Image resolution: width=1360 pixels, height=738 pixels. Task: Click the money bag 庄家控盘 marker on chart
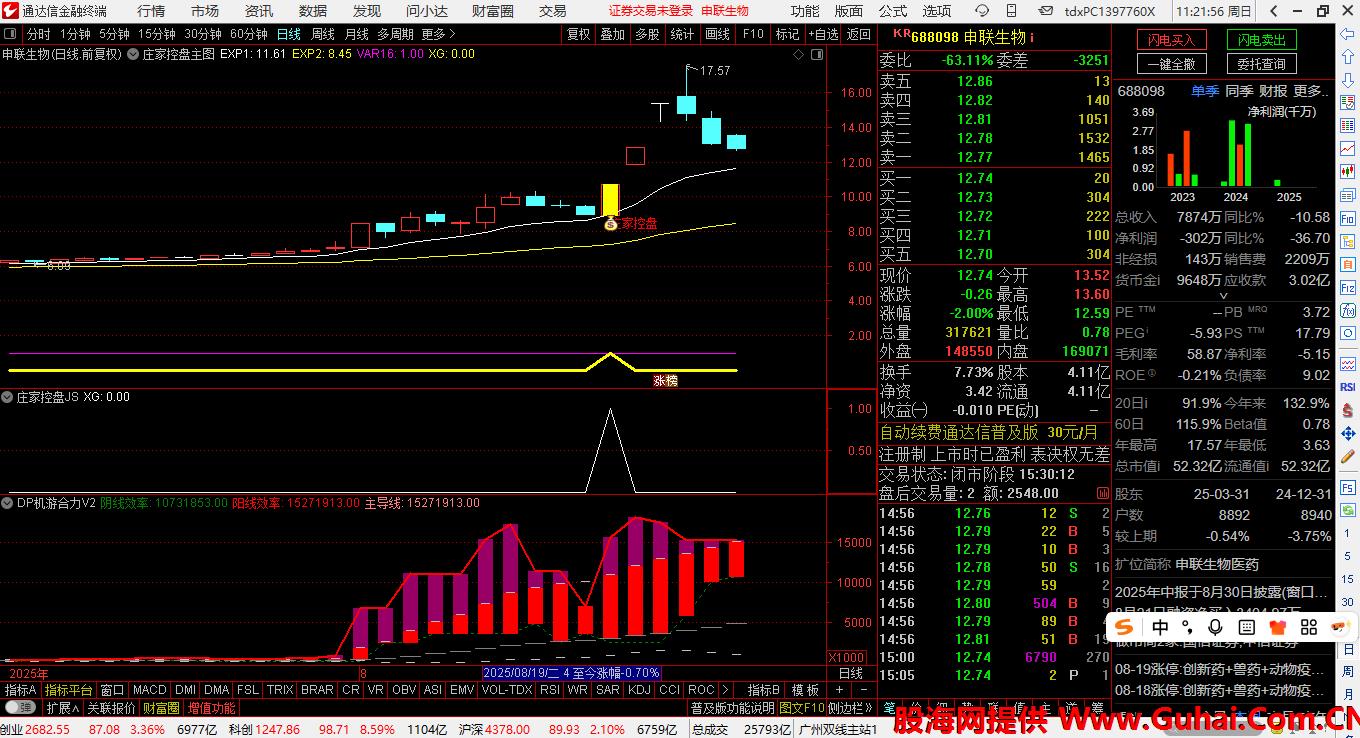click(x=610, y=224)
